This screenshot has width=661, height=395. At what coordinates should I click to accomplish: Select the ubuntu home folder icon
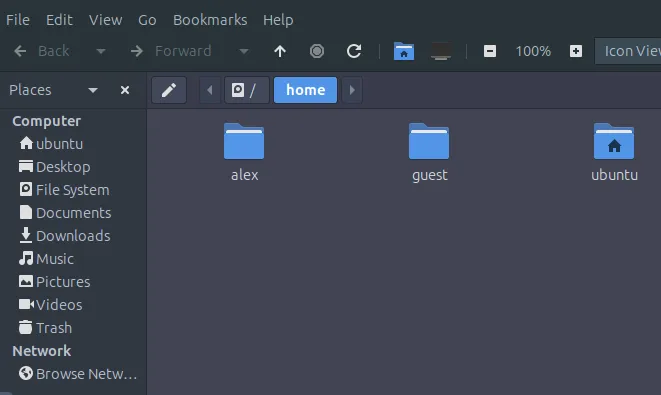coord(614,141)
